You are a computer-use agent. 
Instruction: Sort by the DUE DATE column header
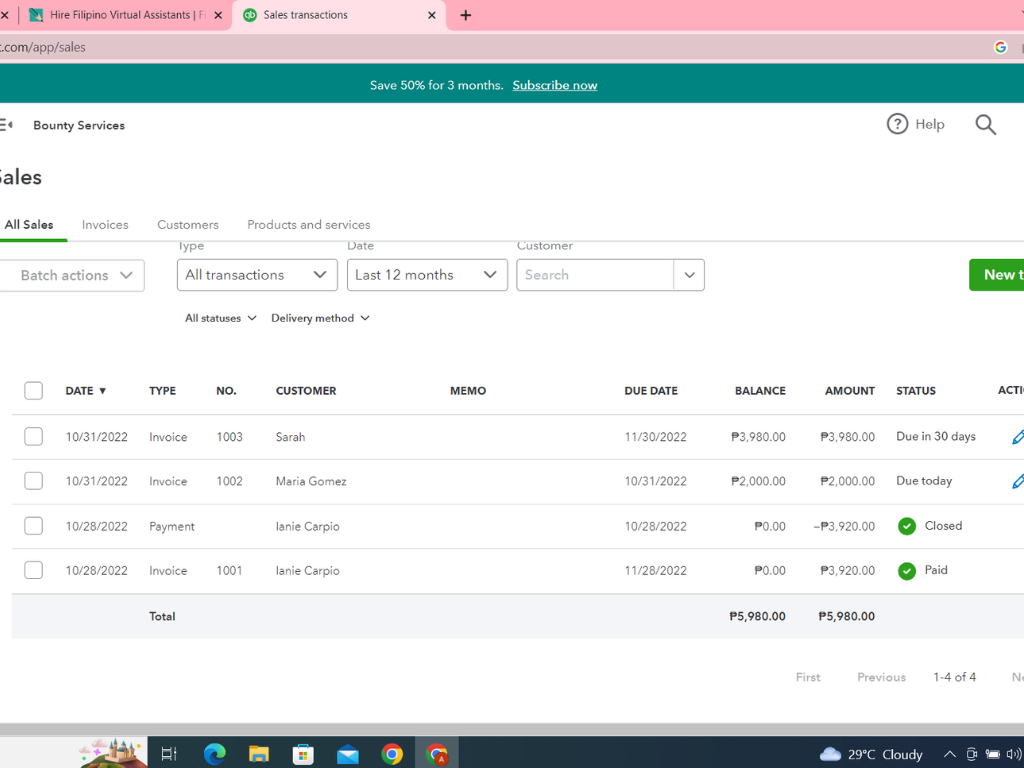click(650, 391)
